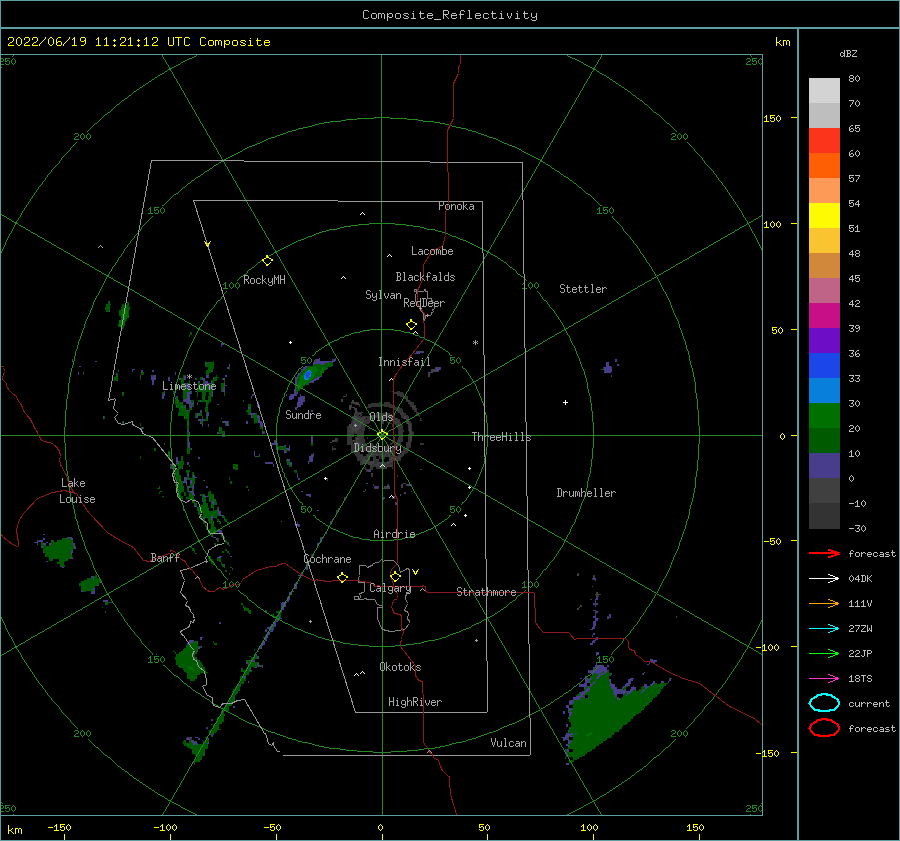The height and width of the screenshot is (841, 900).
Task: Click the Didsbury town label
Action: [378, 448]
